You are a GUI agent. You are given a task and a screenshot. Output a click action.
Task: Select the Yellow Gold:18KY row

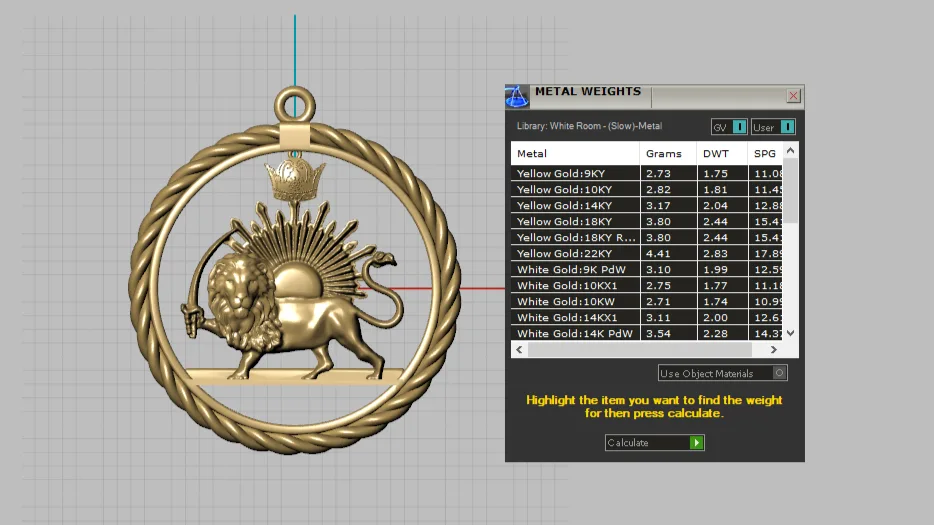[x=646, y=222]
